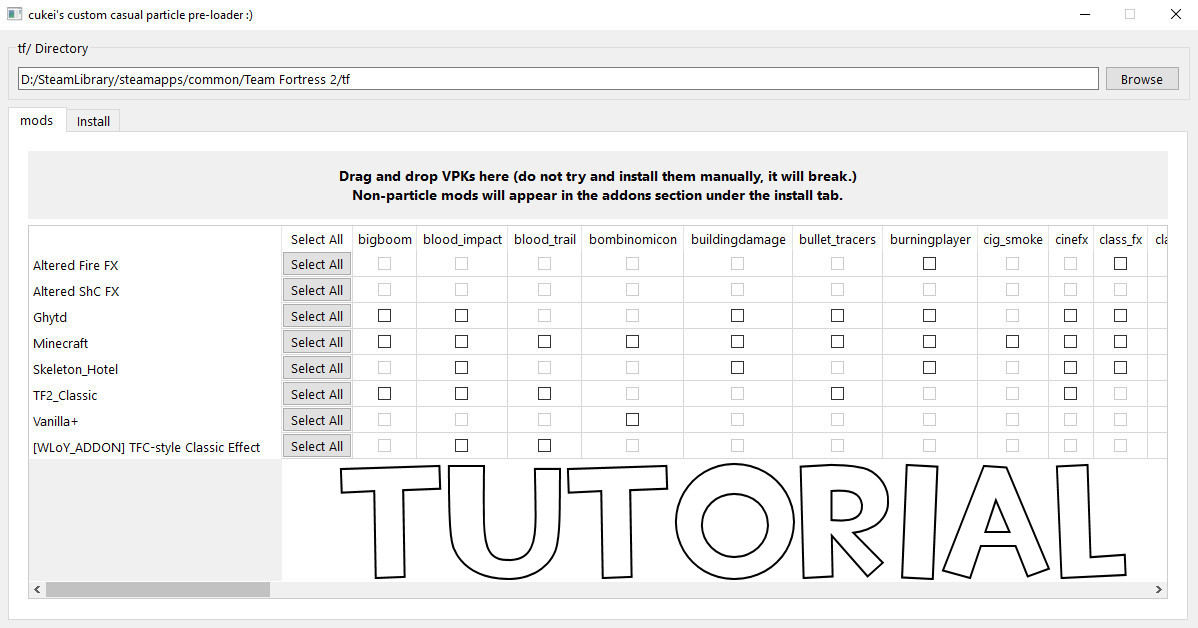Click Select All for Vanilla+

[x=316, y=419]
